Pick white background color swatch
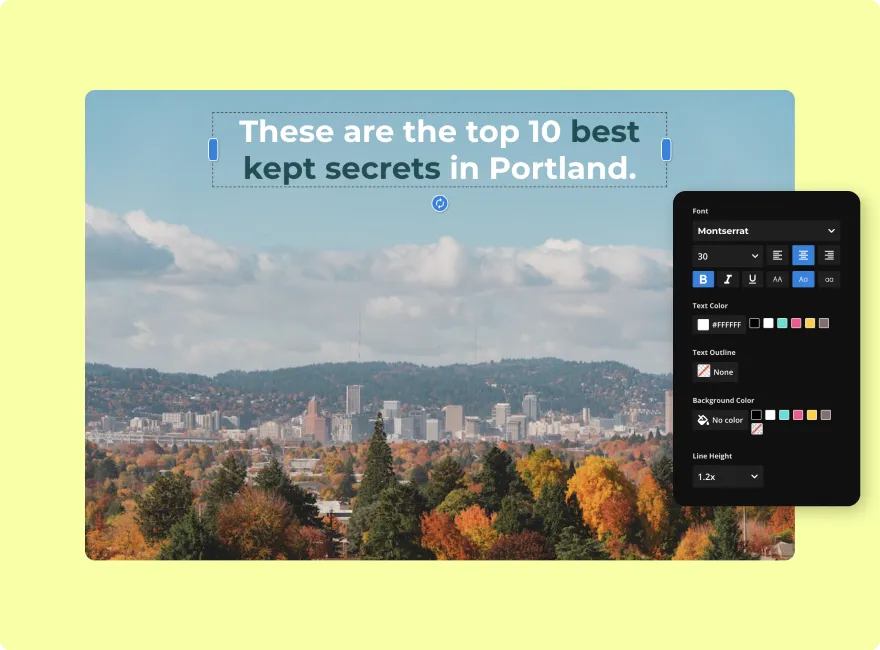 click(x=771, y=415)
